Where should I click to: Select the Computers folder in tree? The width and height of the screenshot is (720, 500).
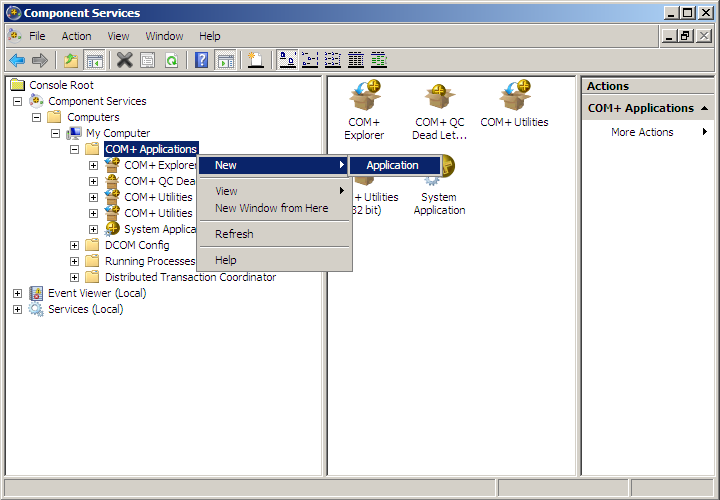click(x=93, y=117)
